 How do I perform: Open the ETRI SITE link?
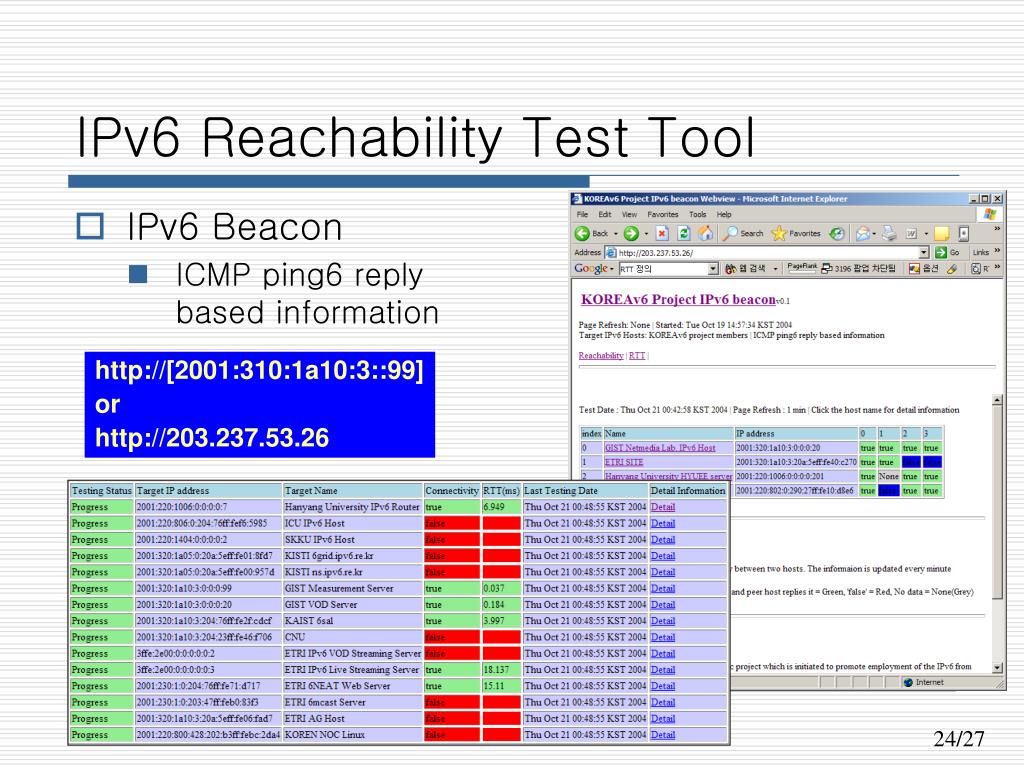(624, 462)
